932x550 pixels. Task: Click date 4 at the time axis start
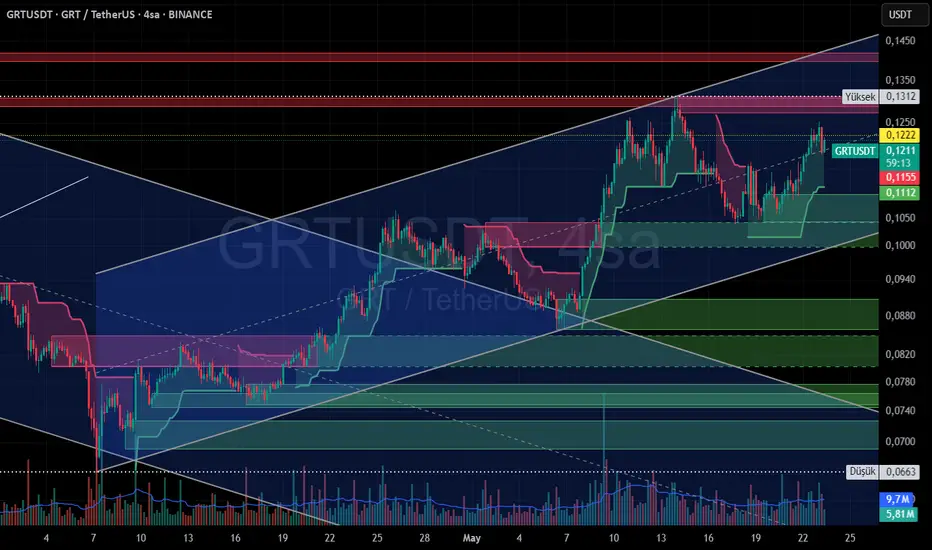(46, 538)
